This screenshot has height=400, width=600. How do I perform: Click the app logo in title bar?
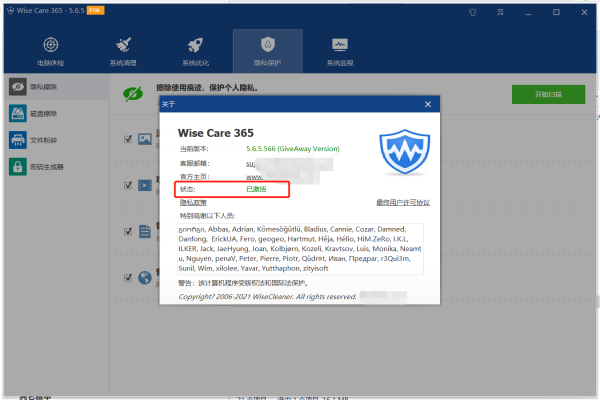coord(11,11)
